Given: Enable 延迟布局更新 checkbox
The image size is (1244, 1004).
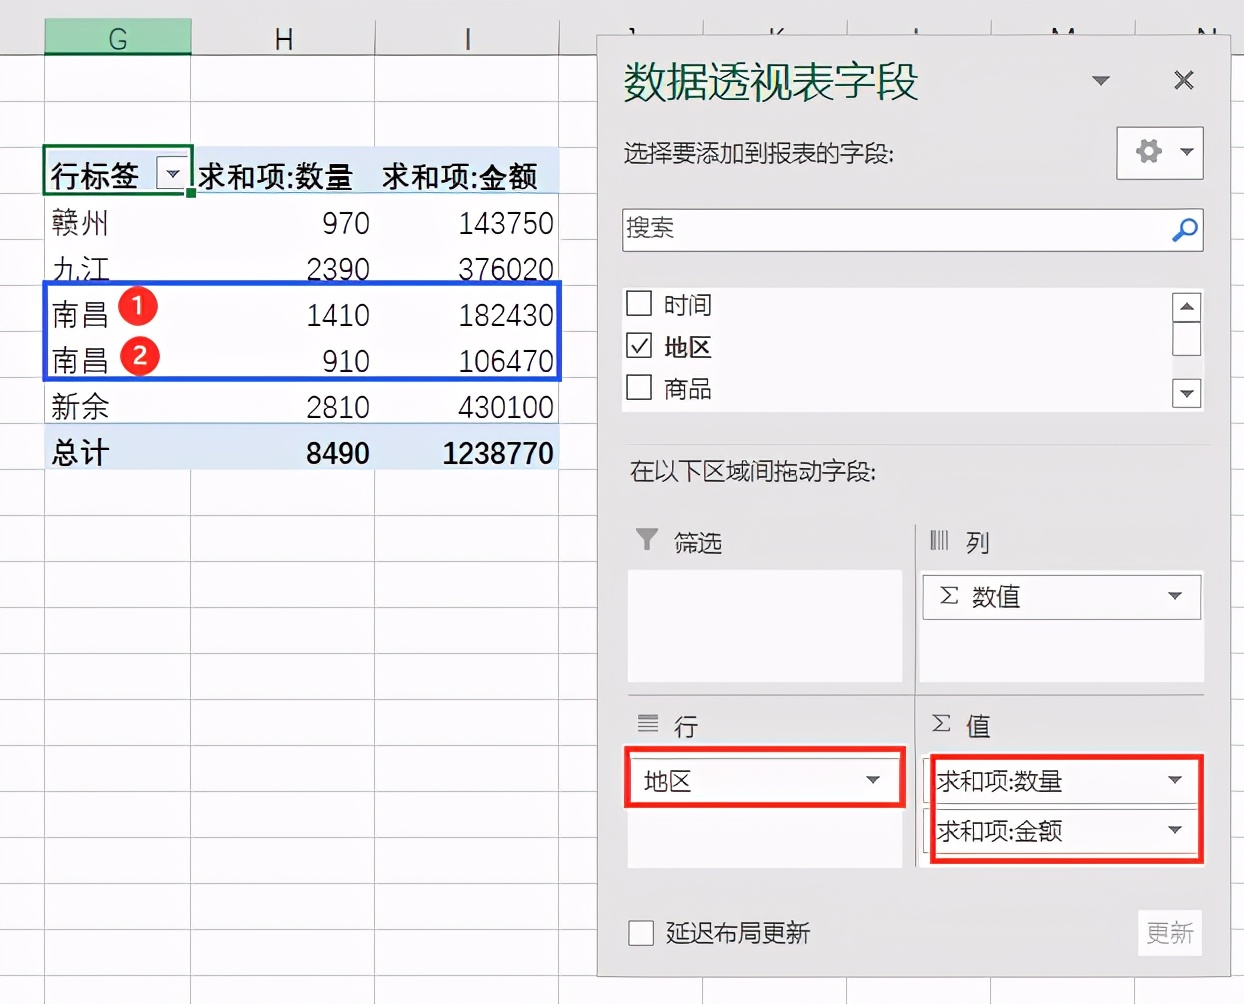Looking at the screenshot, I should [x=641, y=933].
